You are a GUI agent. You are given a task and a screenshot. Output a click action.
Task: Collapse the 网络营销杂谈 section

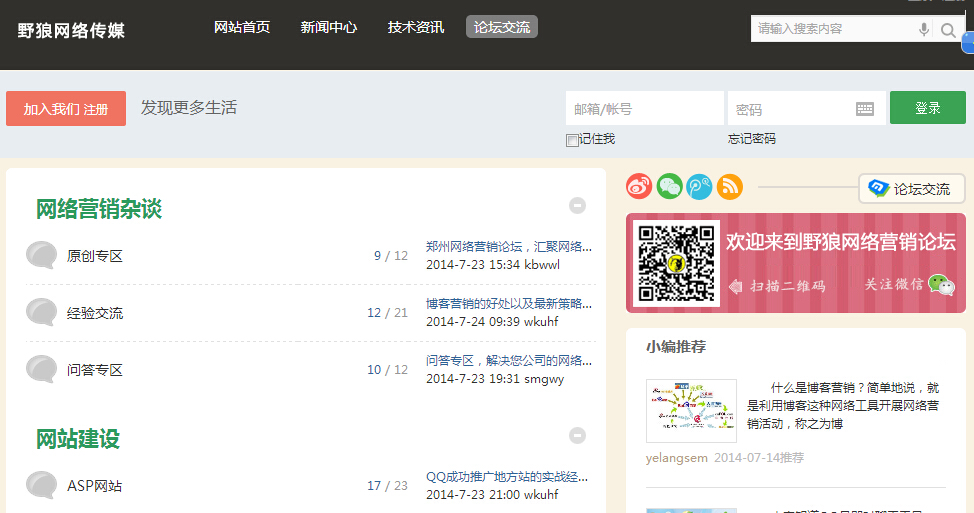pyautogui.click(x=577, y=206)
